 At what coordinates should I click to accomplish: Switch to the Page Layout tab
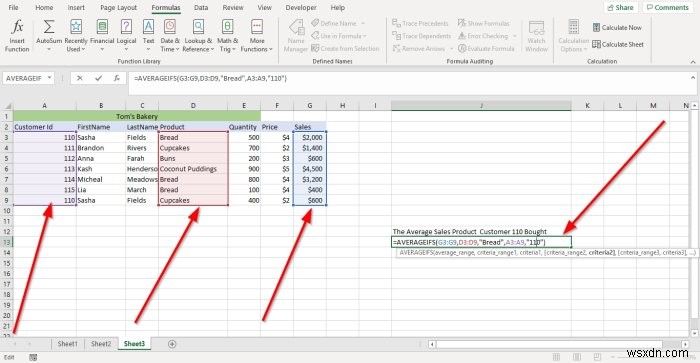point(118,8)
